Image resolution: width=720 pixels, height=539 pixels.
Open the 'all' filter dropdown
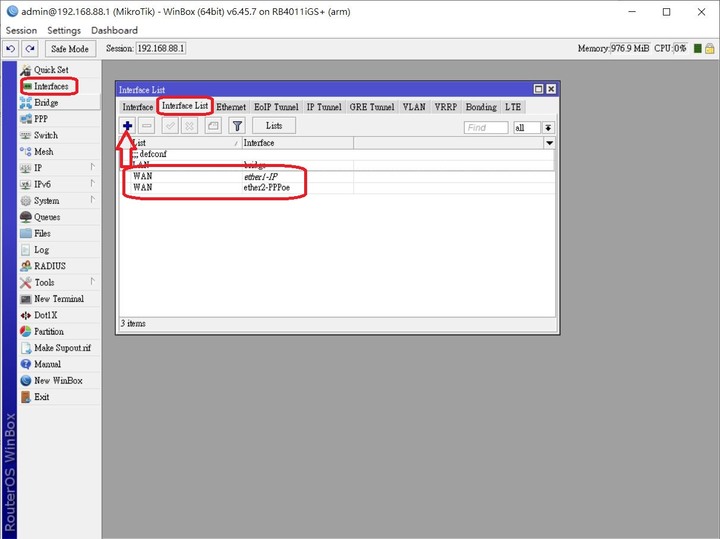pyautogui.click(x=548, y=128)
